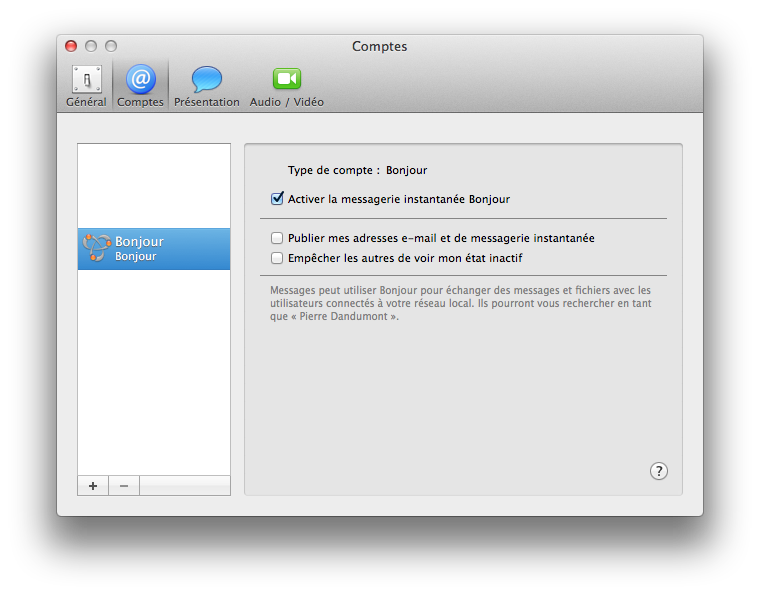Open help with the question mark button
The image size is (760, 595).
click(658, 471)
